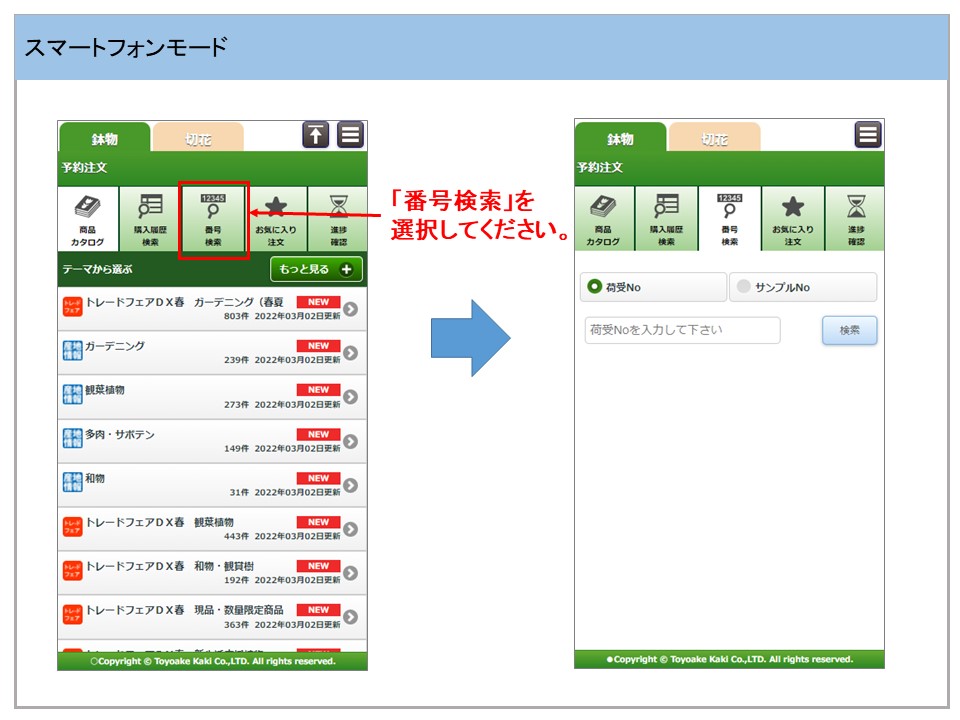Open お気に入り注文 star icon in right phone
Screen dimensions: 960x720
pos(793,219)
